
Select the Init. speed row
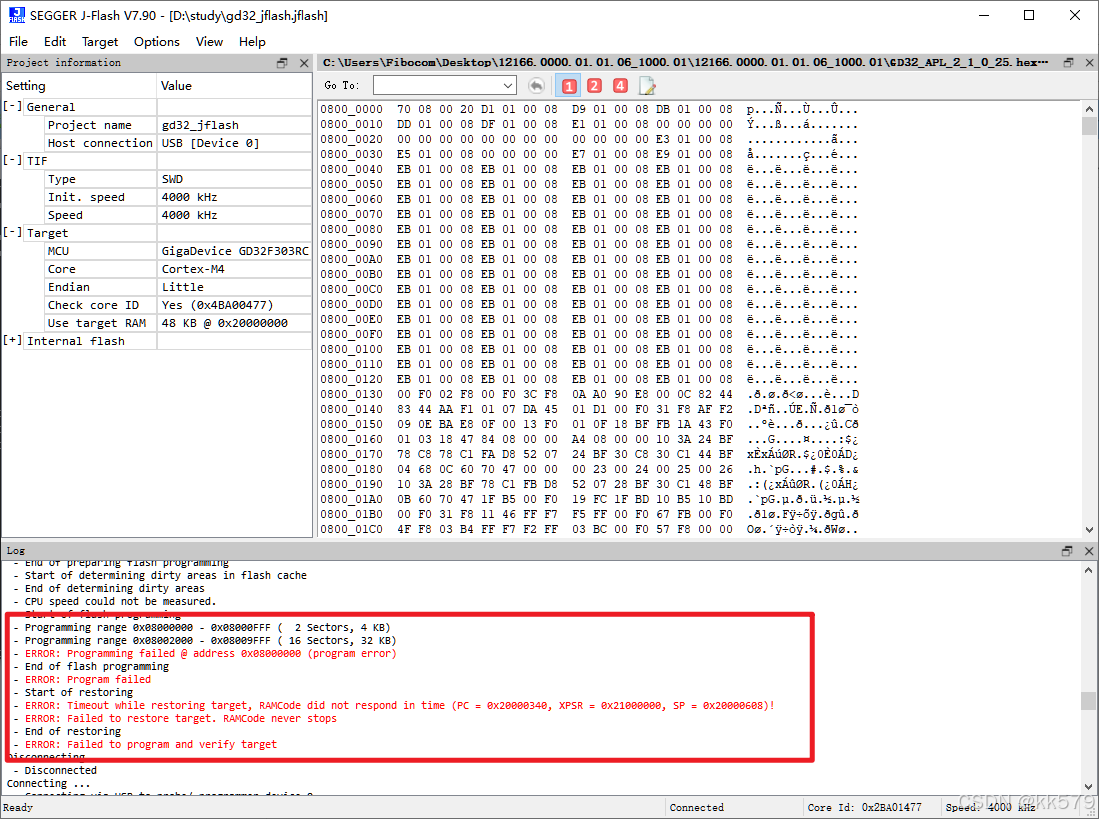coord(178,197)
